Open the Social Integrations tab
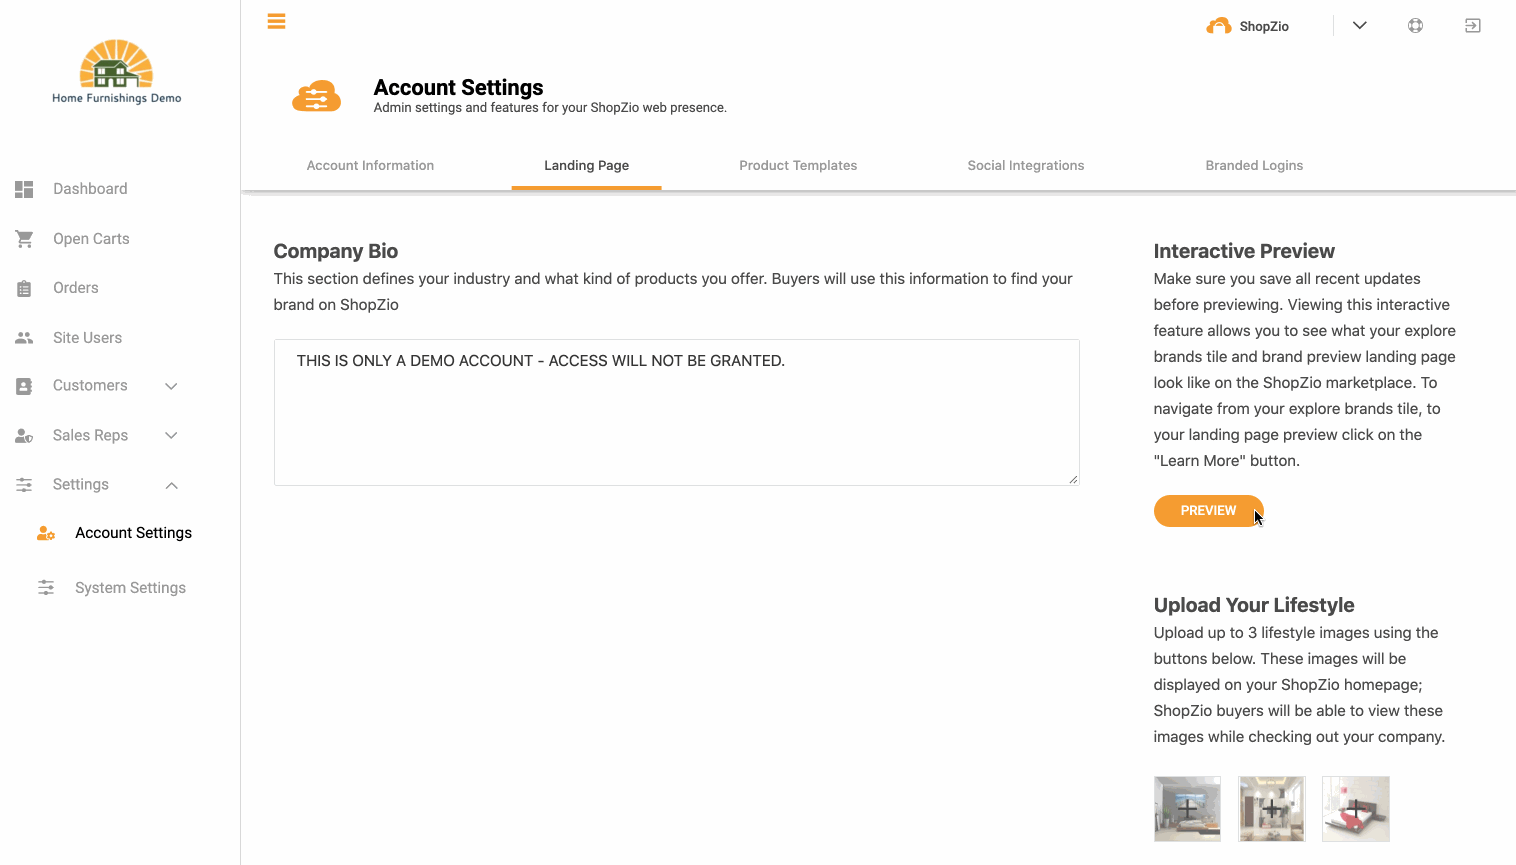This screenshot has height=865, width=1516. click(x=1026, y=166)
